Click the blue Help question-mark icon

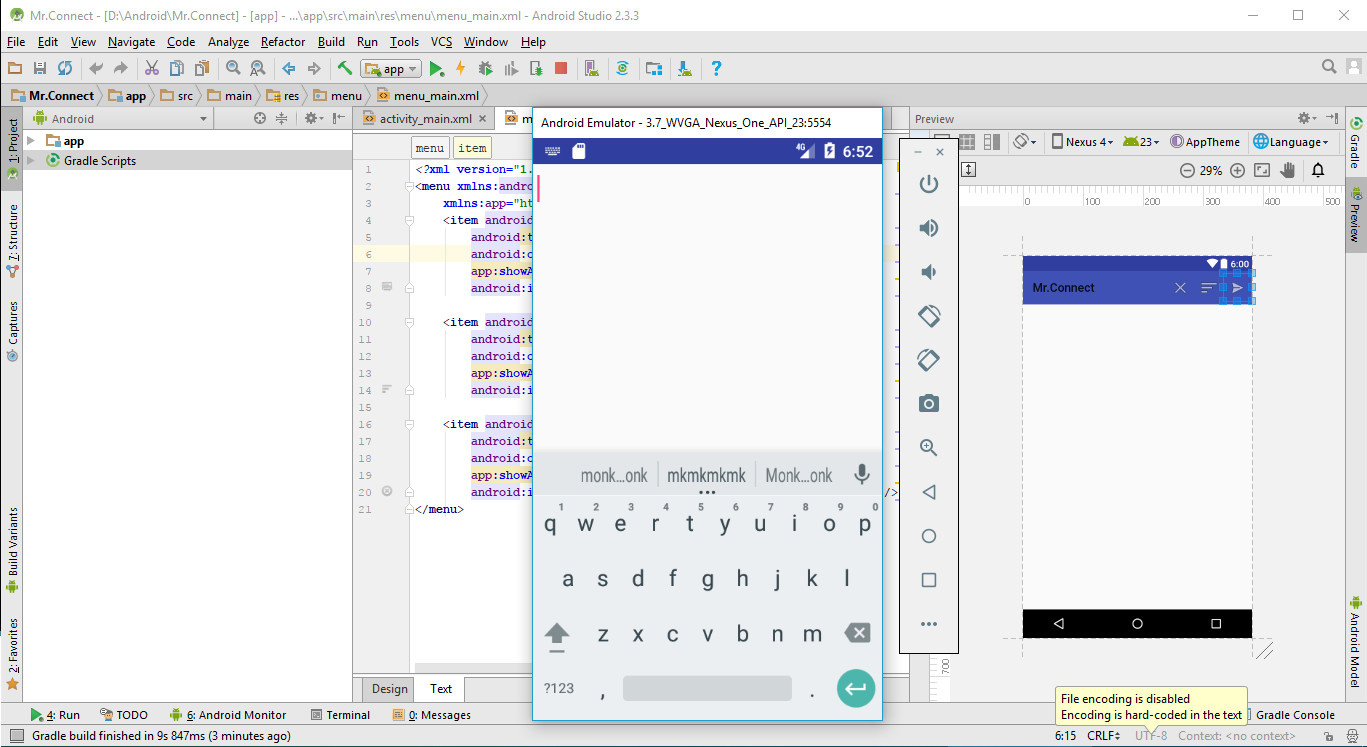pos(716,68)
